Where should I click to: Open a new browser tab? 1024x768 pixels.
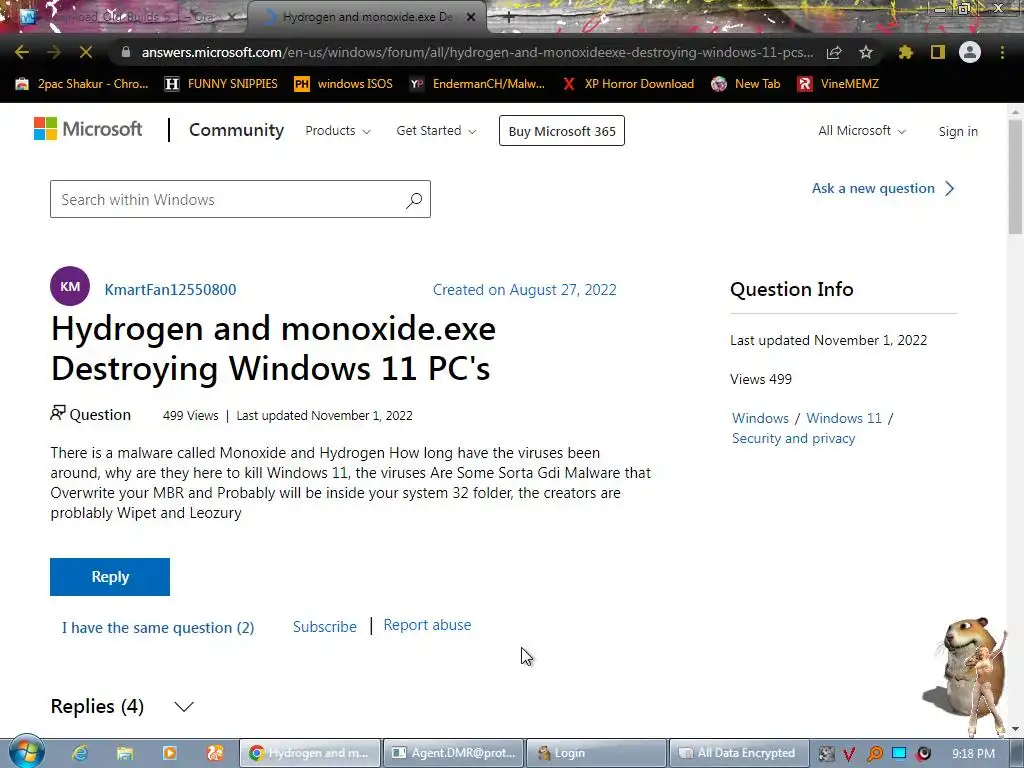[509, 18]
